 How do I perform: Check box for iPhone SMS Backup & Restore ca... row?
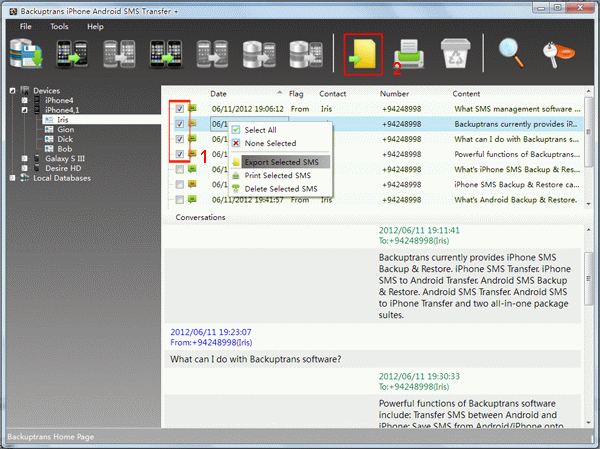(x=179, y=184)
